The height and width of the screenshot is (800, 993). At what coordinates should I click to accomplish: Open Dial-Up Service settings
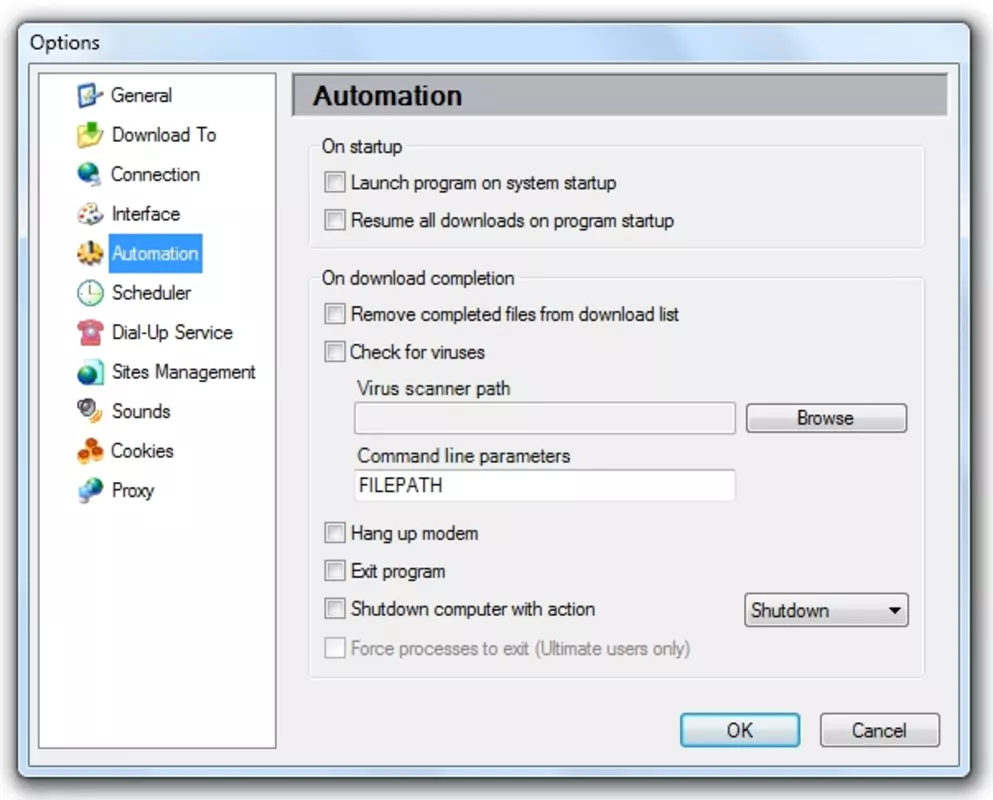pyautogui.click(x=172, y=332)
